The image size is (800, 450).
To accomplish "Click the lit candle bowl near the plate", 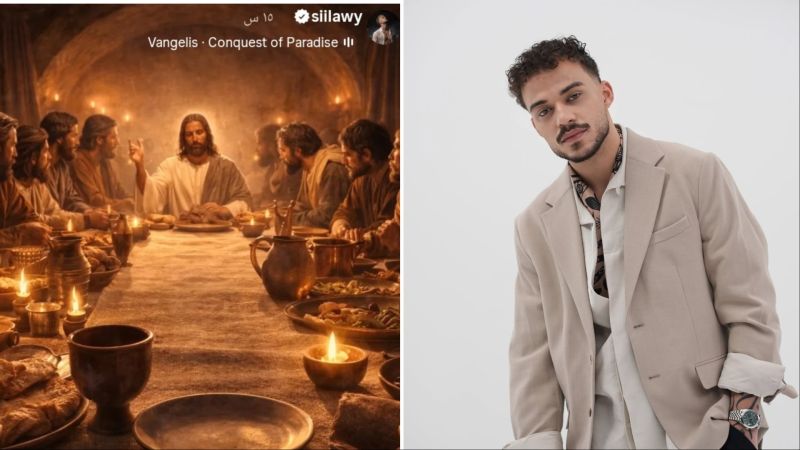I will pos(335,362).
